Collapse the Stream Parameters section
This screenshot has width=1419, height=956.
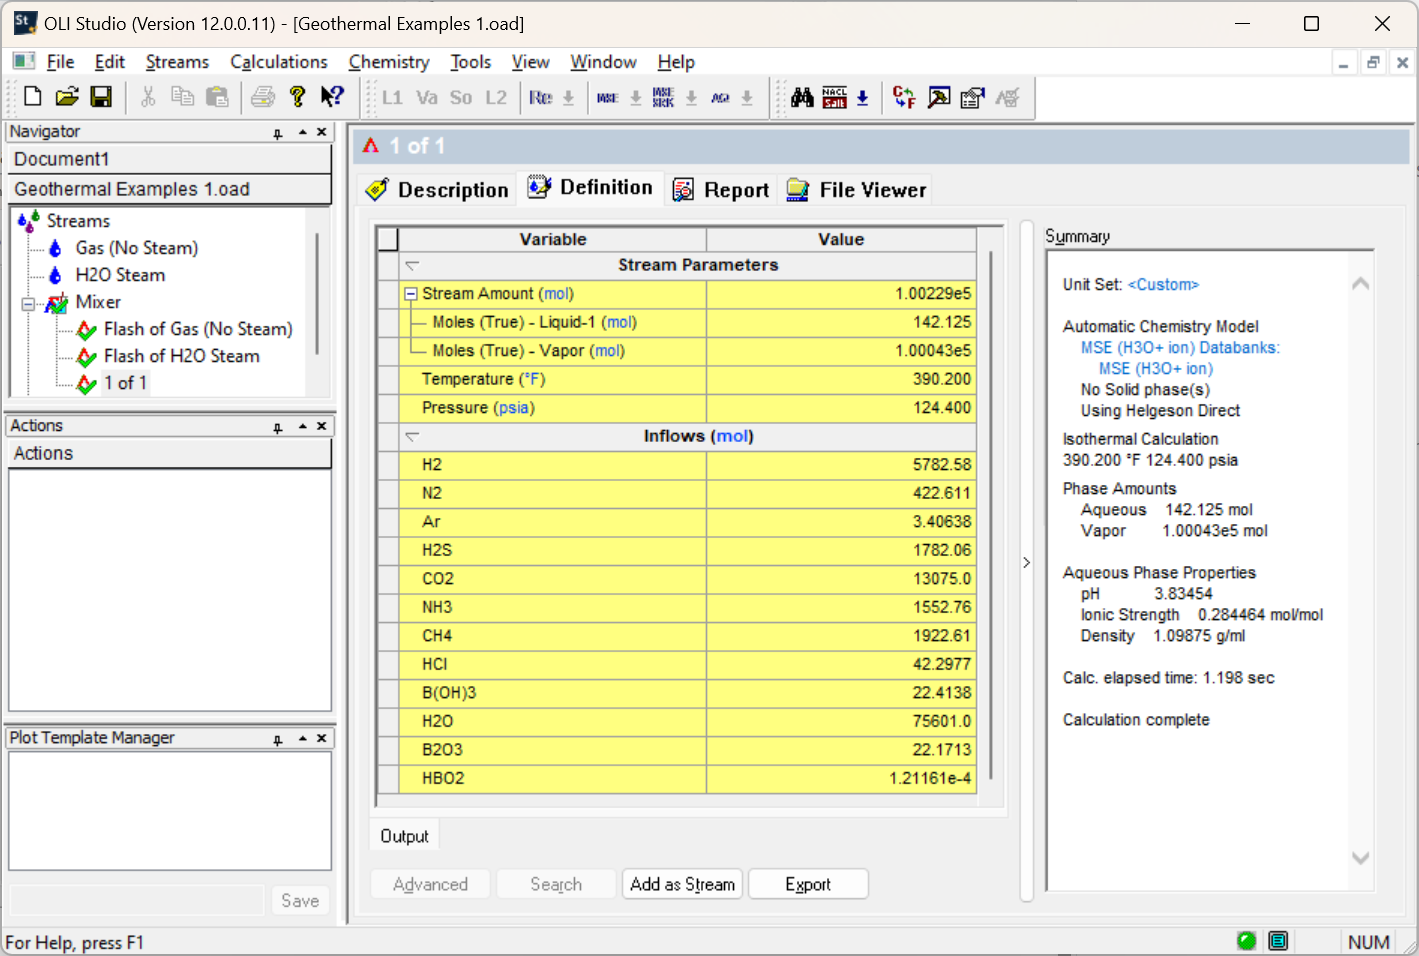pyautogui.click(x=412, y=265)
